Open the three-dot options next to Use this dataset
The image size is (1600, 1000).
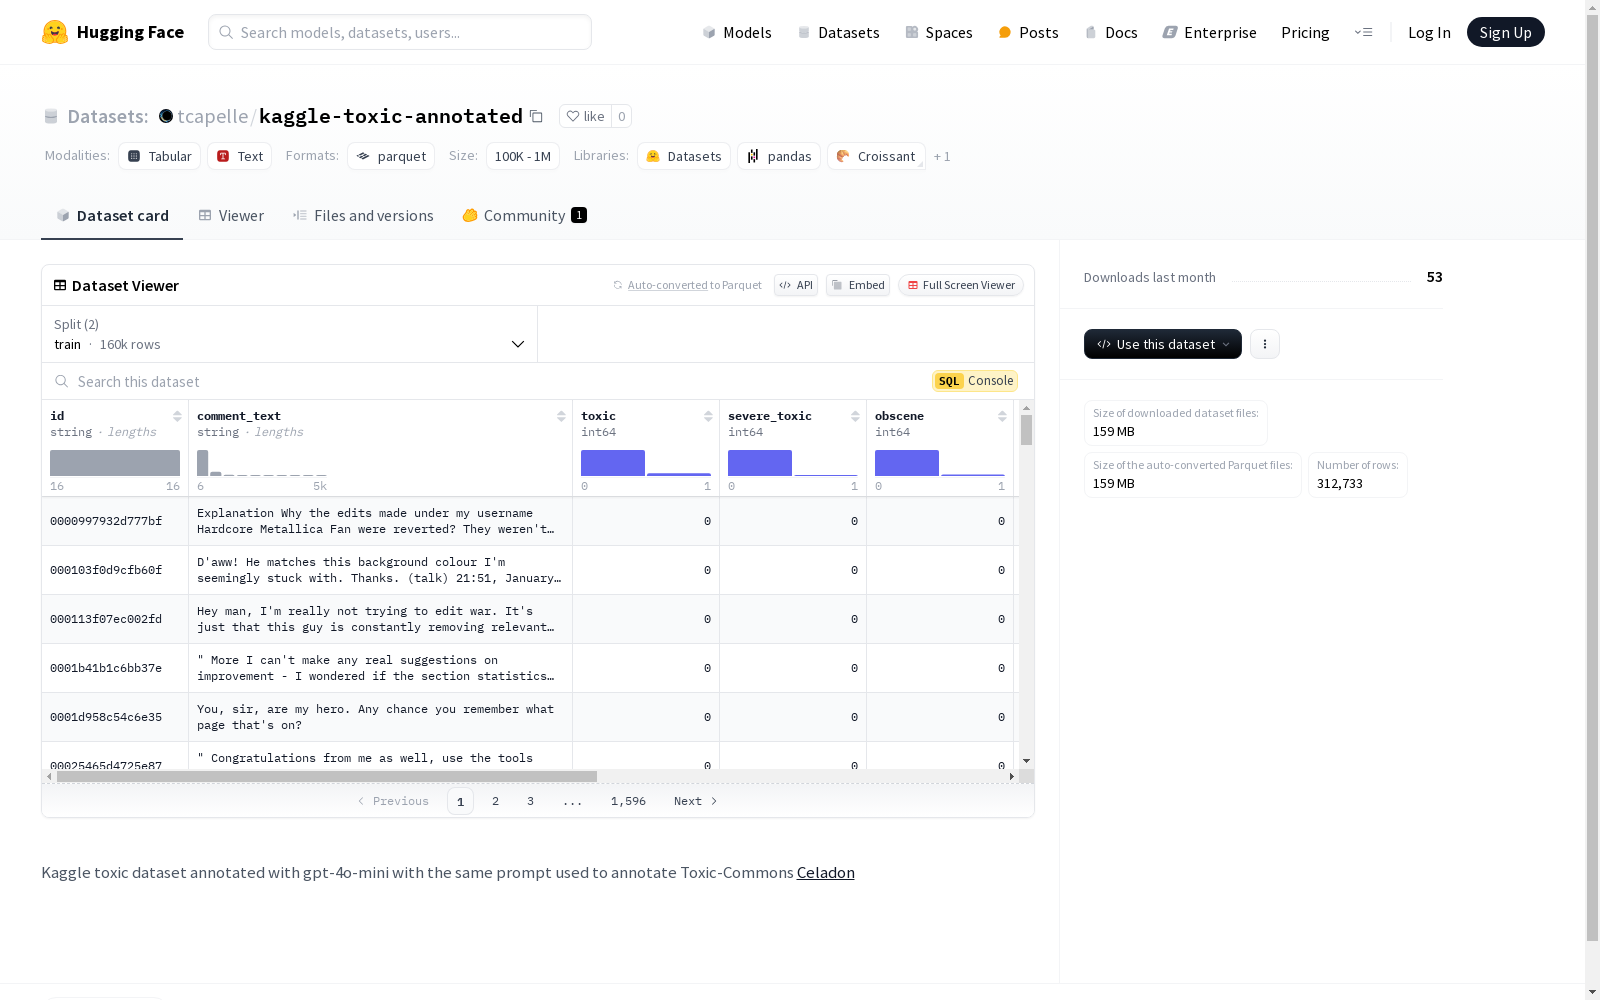[1264, 344]
